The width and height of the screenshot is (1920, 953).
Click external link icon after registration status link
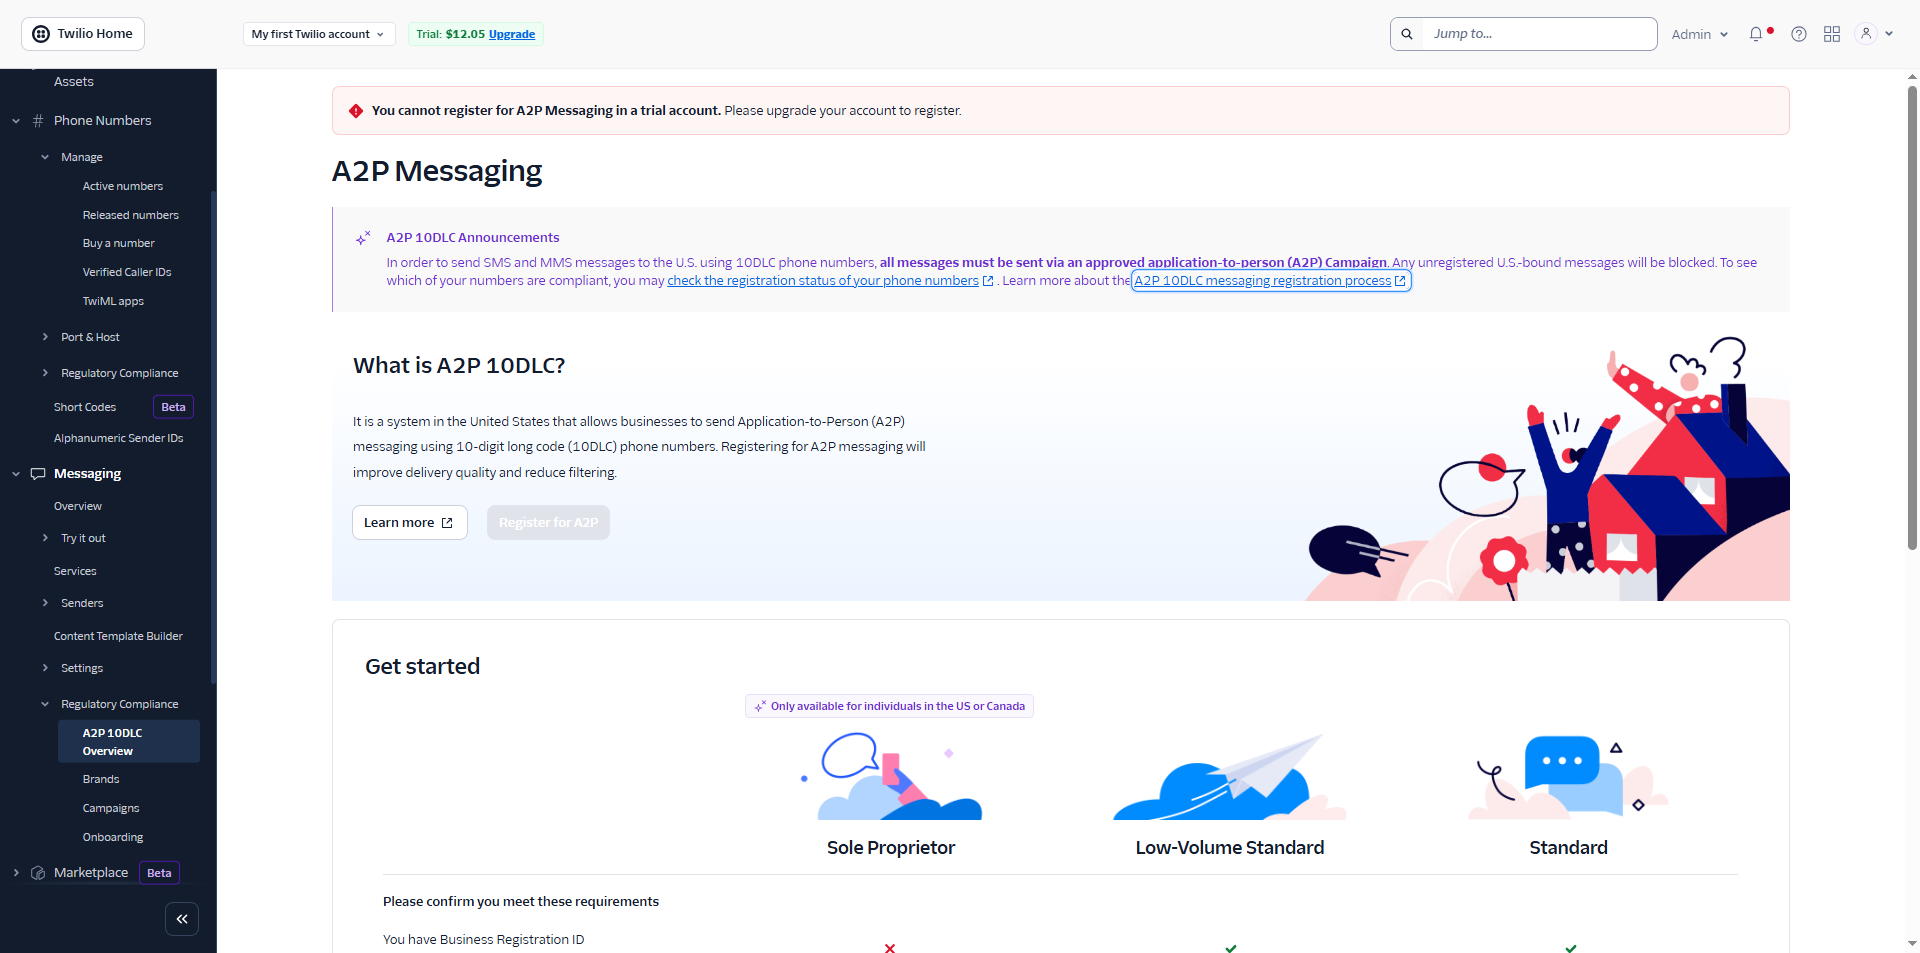[988, 281]
